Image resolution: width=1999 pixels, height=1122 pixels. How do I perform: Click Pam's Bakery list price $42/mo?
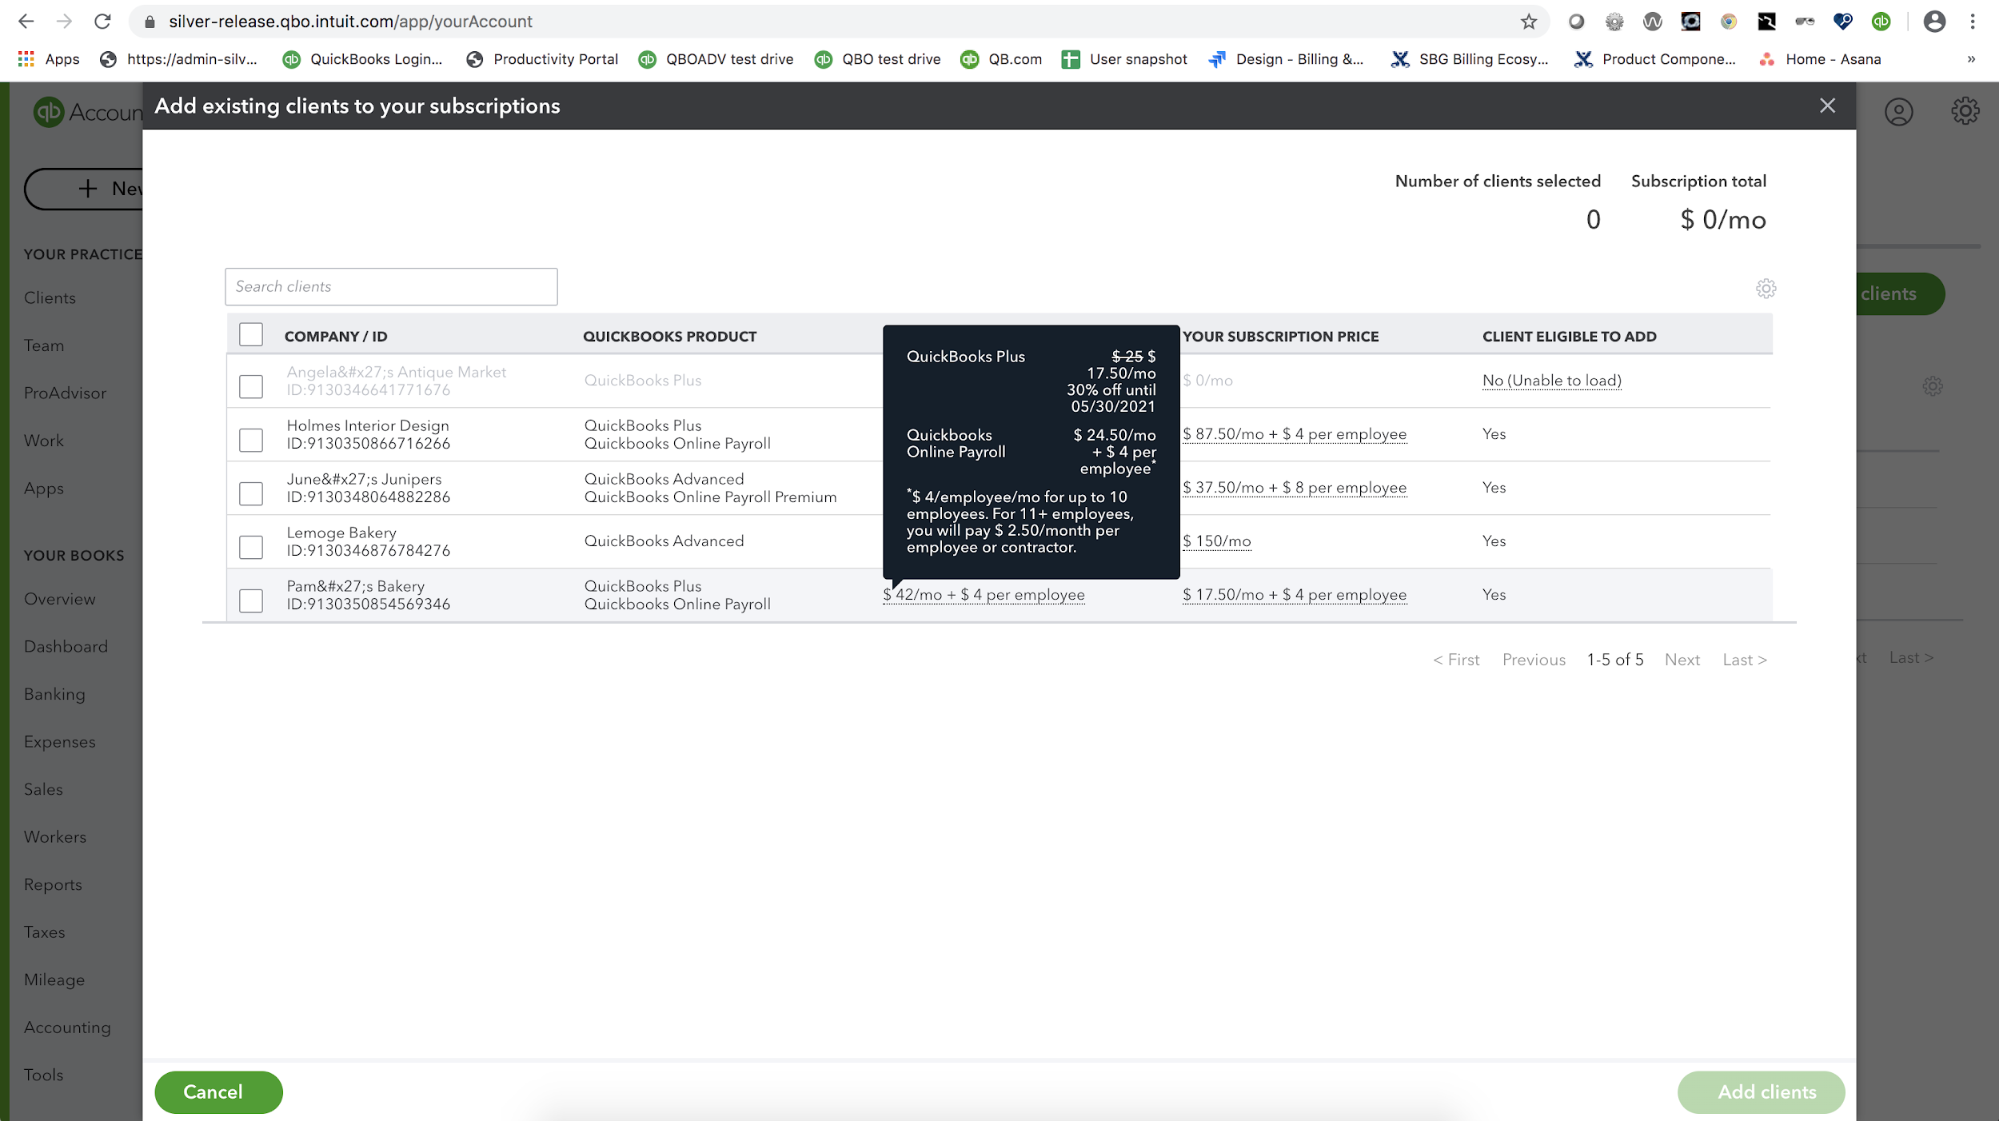pos(983,595)
